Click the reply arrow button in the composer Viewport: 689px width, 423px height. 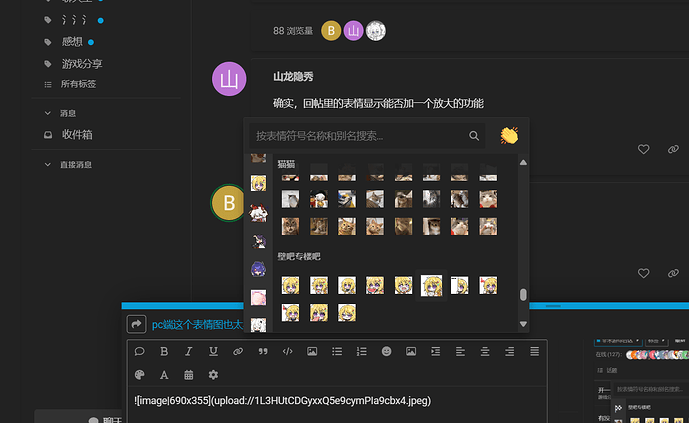point(136,324)
